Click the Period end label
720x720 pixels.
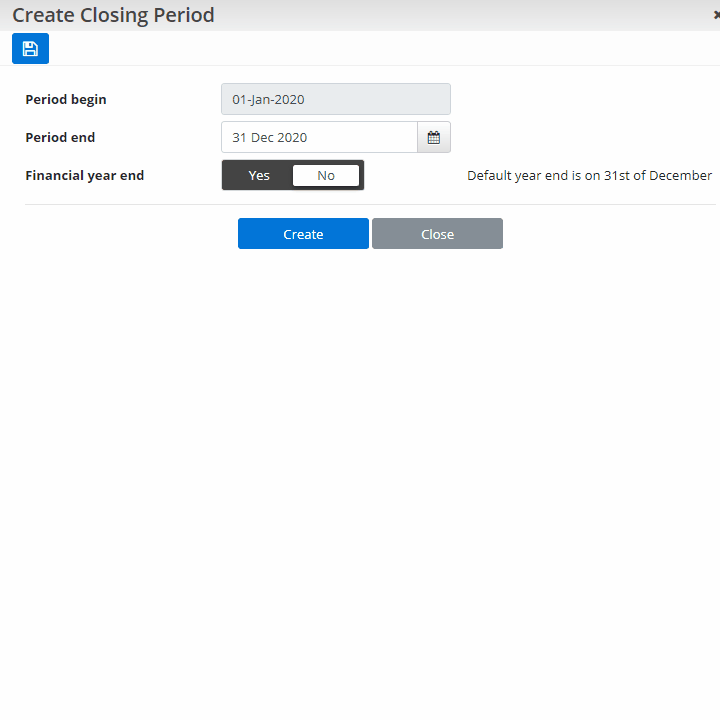60,137
